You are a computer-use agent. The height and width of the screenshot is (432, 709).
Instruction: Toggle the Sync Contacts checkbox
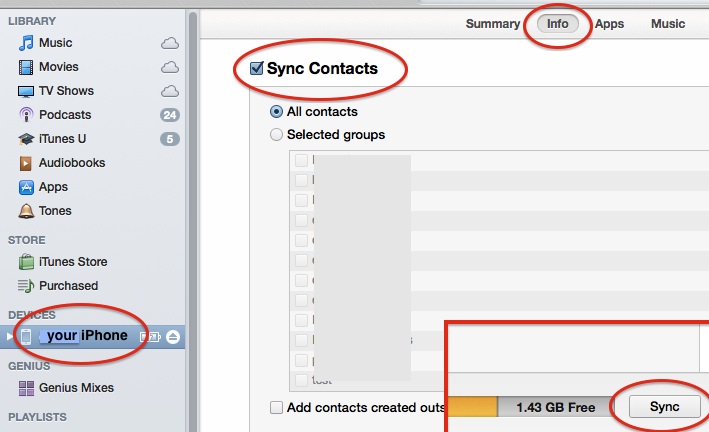coord(255,69)
